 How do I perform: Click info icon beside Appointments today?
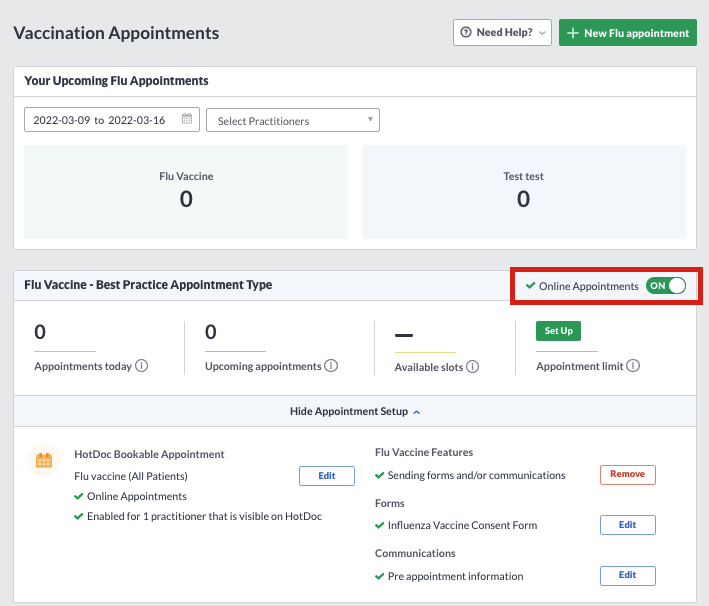[x=142, y=365]
